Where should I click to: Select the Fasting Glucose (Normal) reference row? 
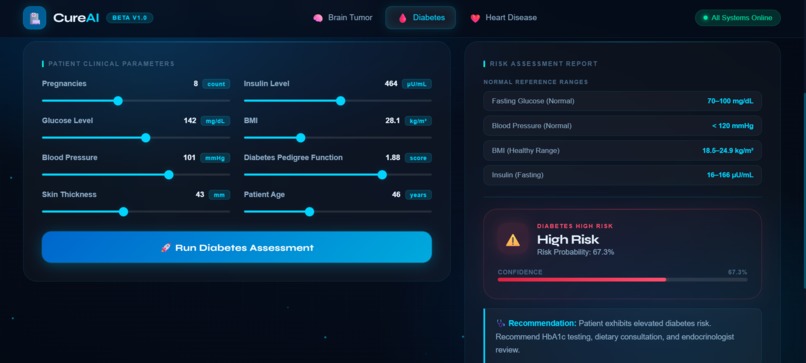pyautogui.click(x=622, y=101)
